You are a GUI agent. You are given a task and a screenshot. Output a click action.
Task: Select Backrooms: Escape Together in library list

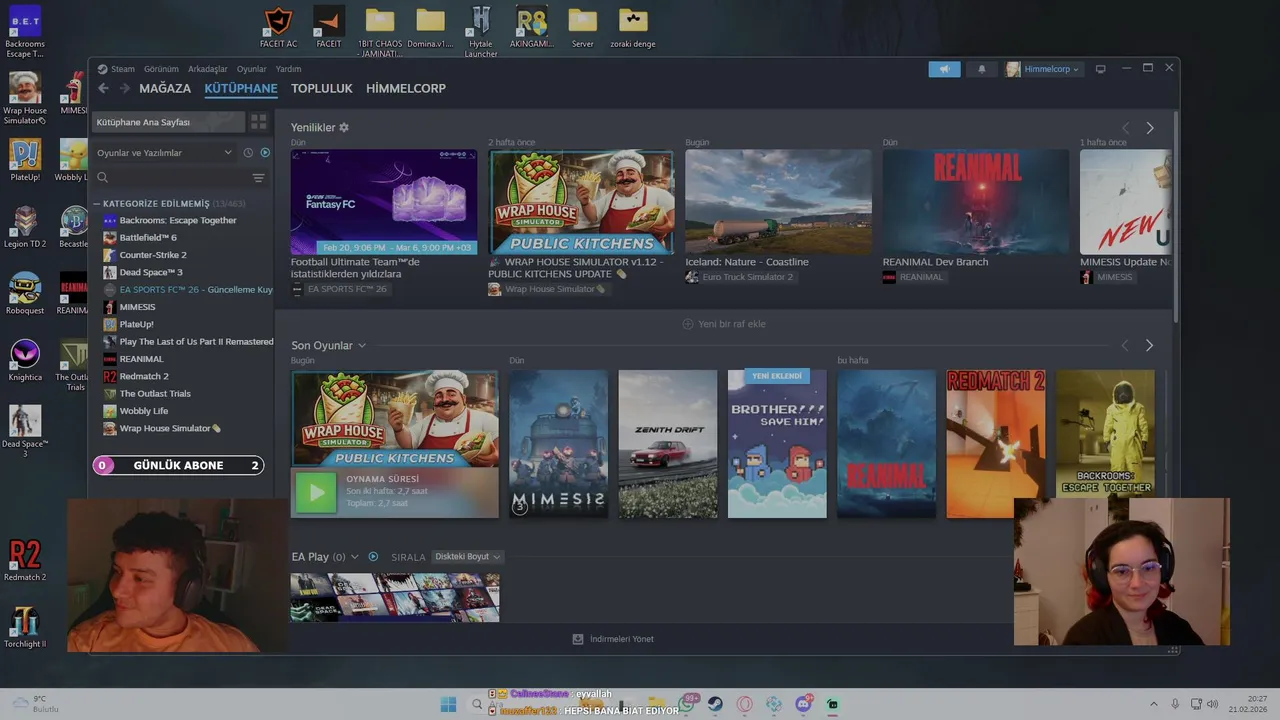[178, 220]
